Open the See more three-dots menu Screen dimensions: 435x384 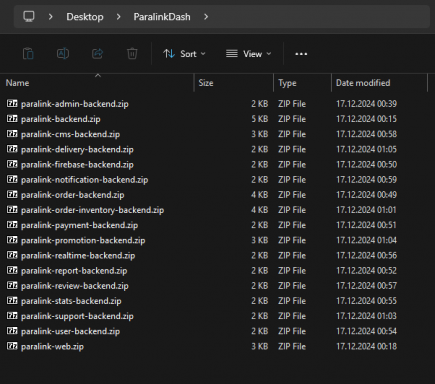point(301,54)
